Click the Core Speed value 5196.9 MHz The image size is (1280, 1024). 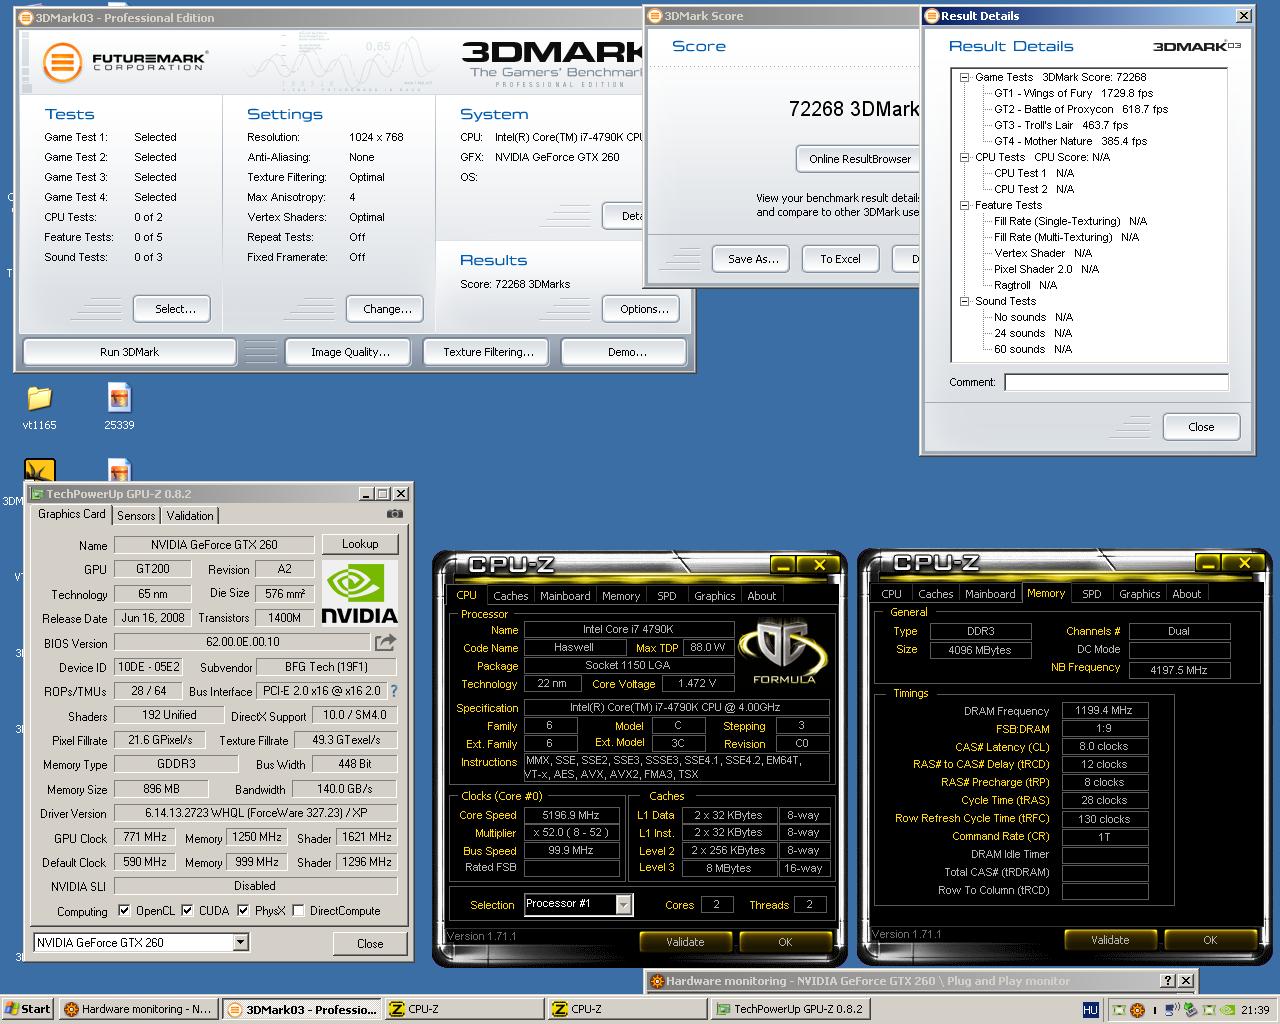(570, 815)
